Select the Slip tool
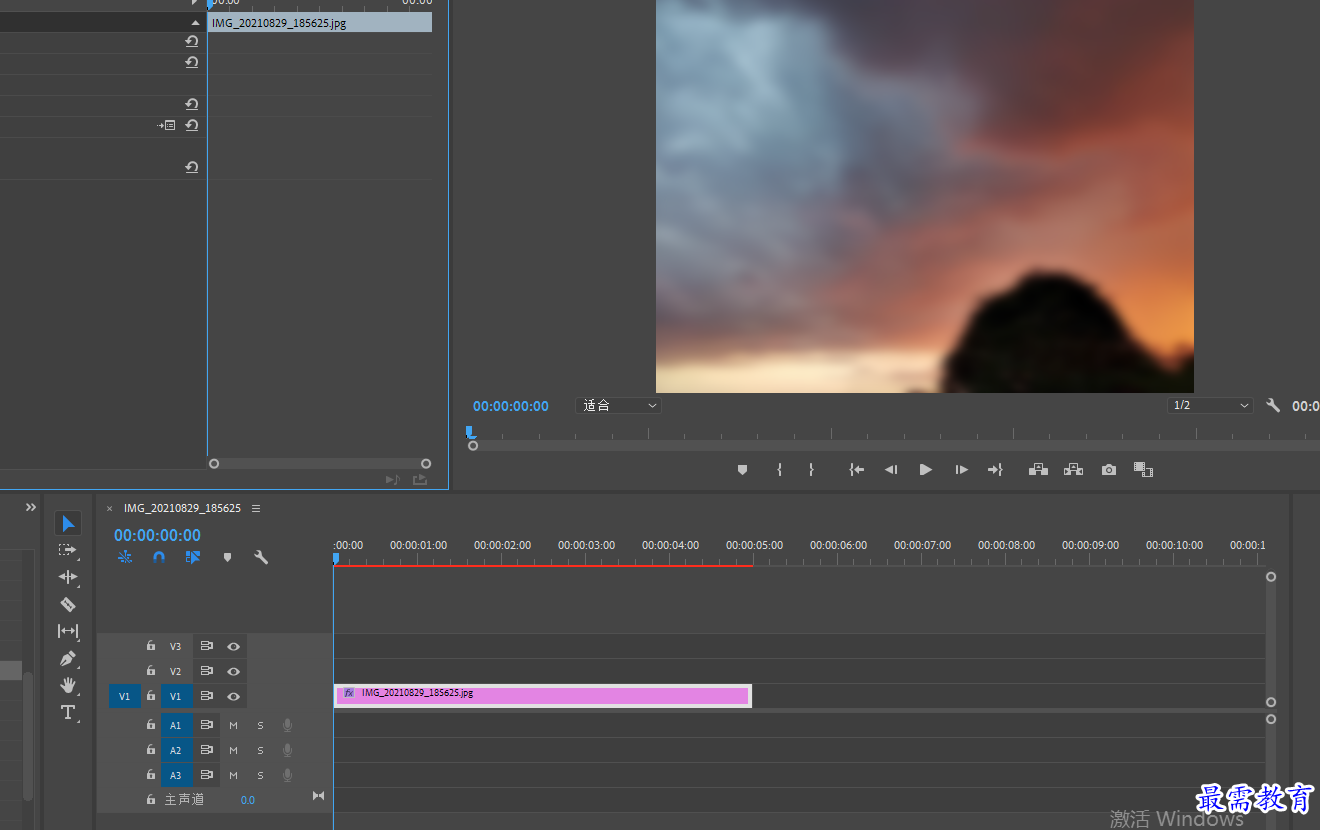 68,631
